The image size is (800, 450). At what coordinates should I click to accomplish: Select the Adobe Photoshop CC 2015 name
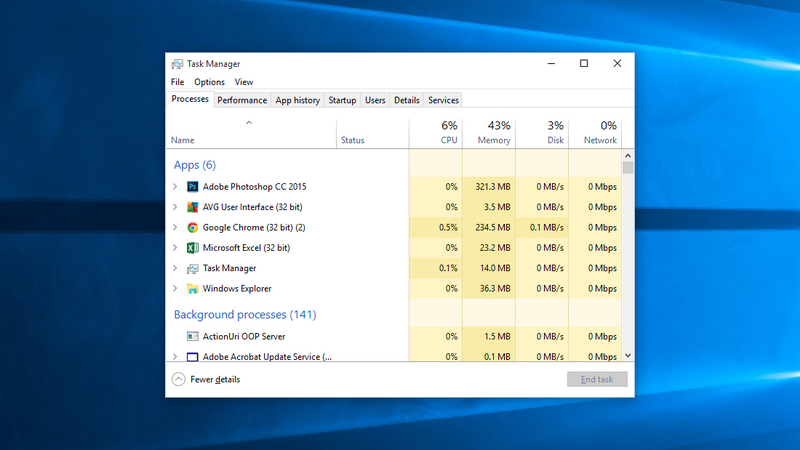[254, 187]
